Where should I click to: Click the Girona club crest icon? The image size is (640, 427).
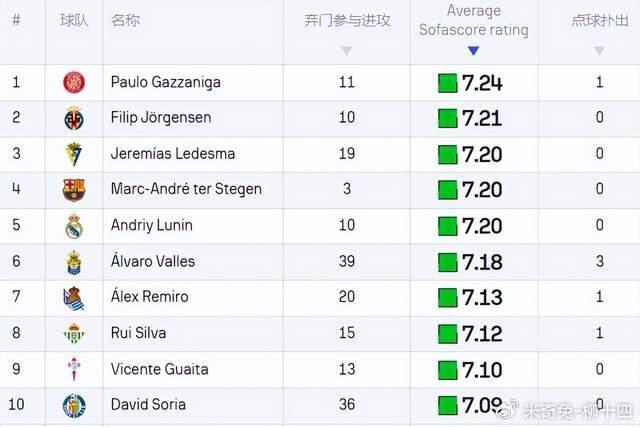pos(74,82)
